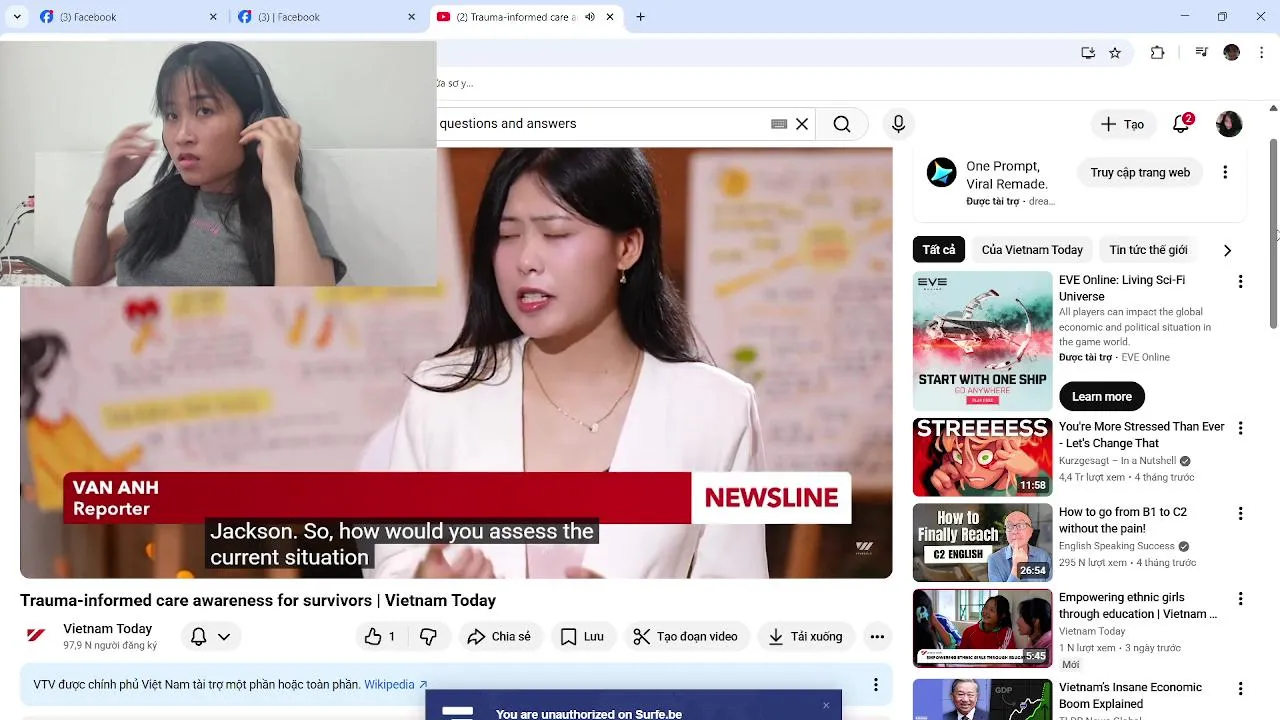The width and height of the screenshot is (1280, 720).
Task: Open Vietnam Today channel name link
Action: (107, 629)
